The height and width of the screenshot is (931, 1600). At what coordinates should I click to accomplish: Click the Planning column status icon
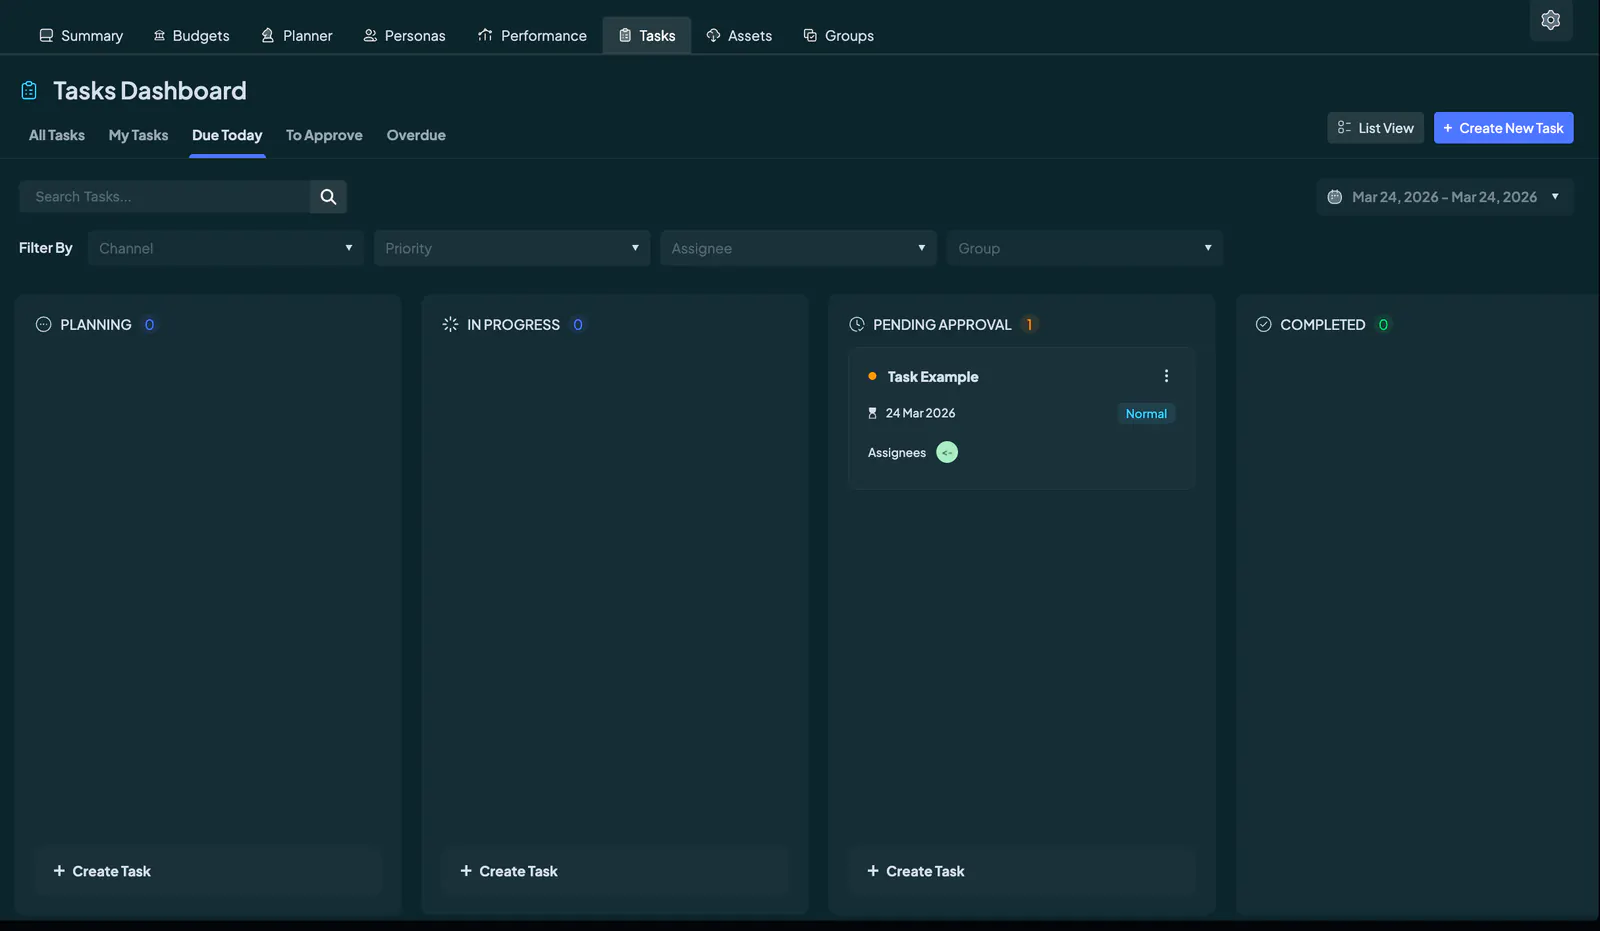[x=43, y=324]
